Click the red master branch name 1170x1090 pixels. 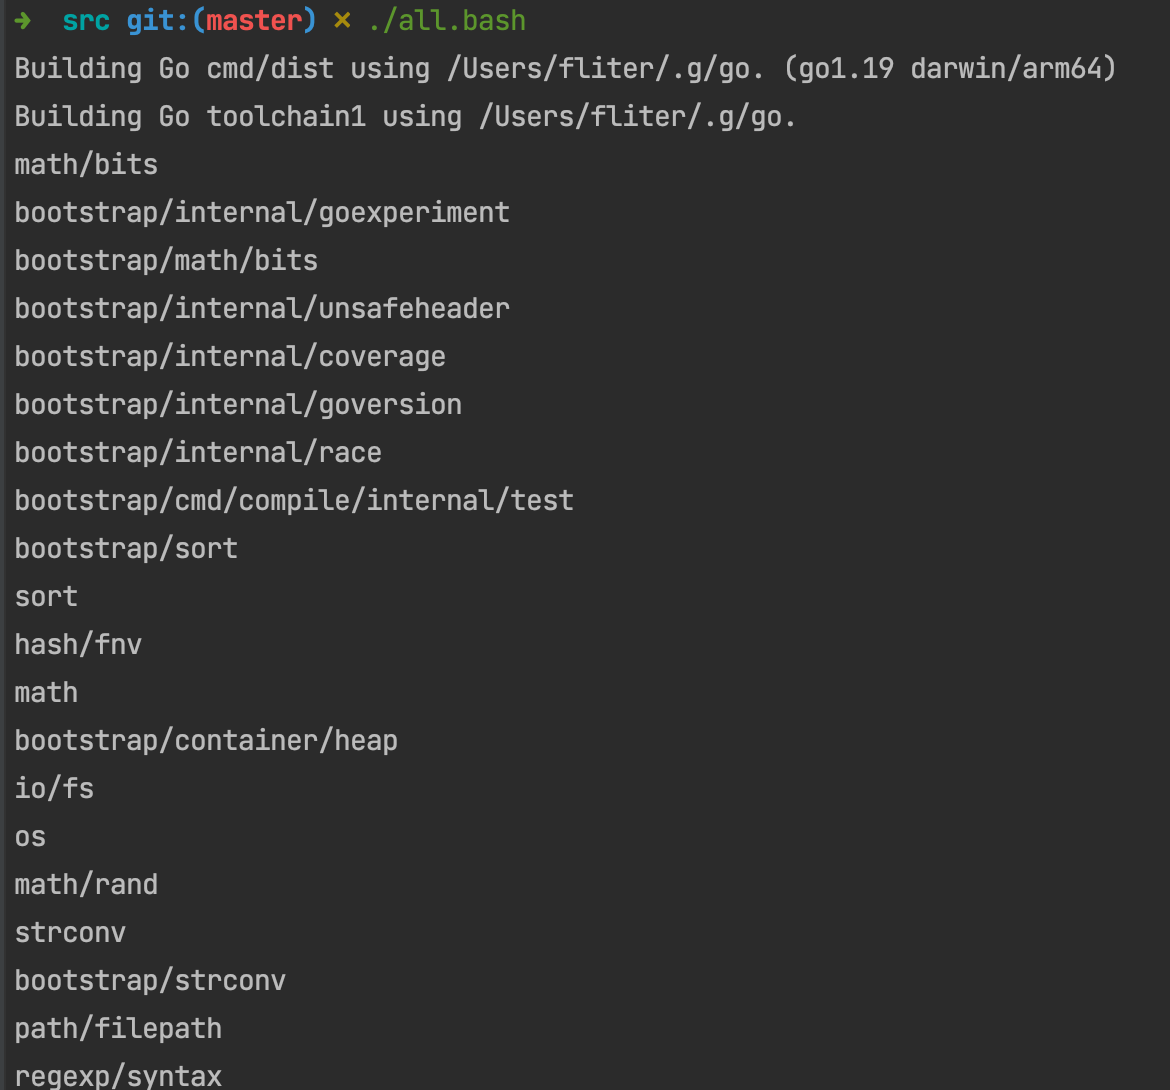pos(254,21)
